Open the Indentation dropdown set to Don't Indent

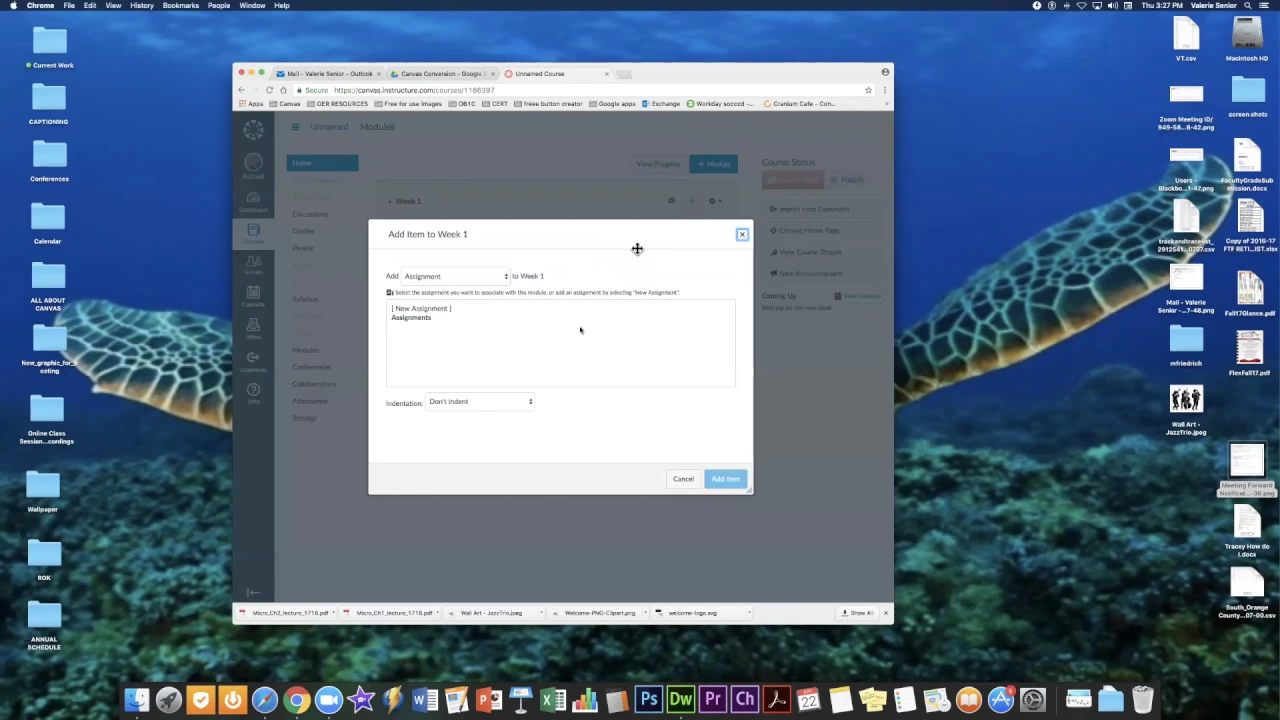coord(480,402)
